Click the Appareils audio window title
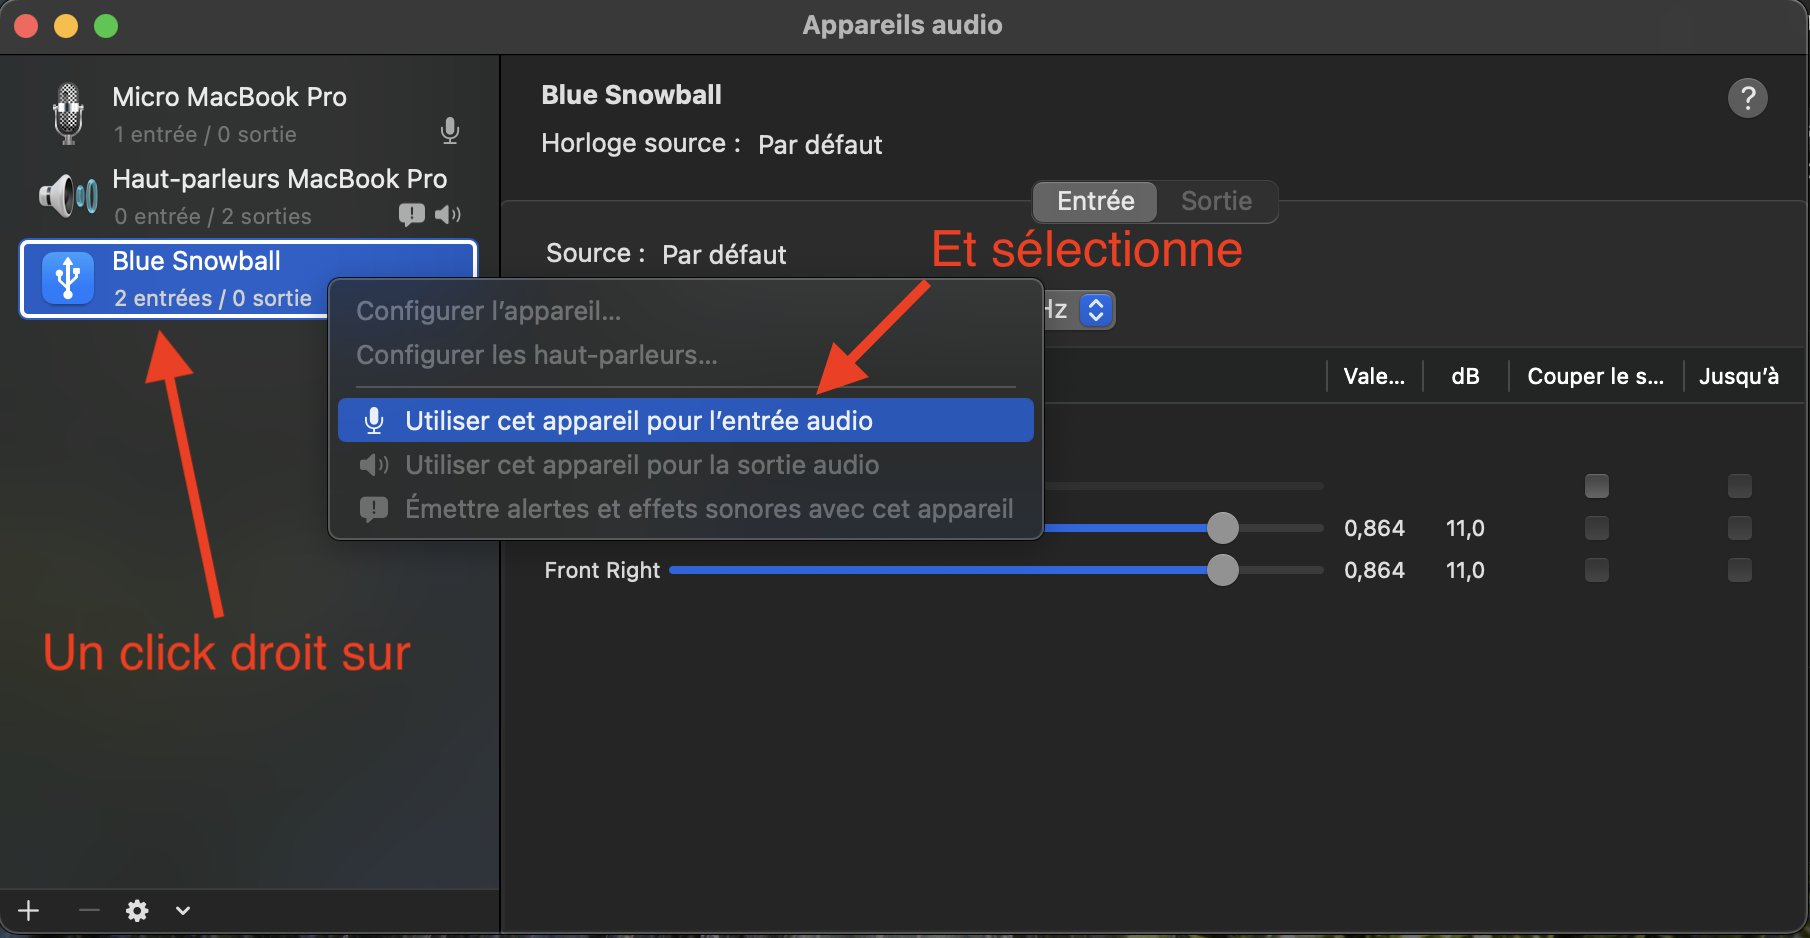The width and height of the screenshot is (1810, 938). [x=902, y=25]
